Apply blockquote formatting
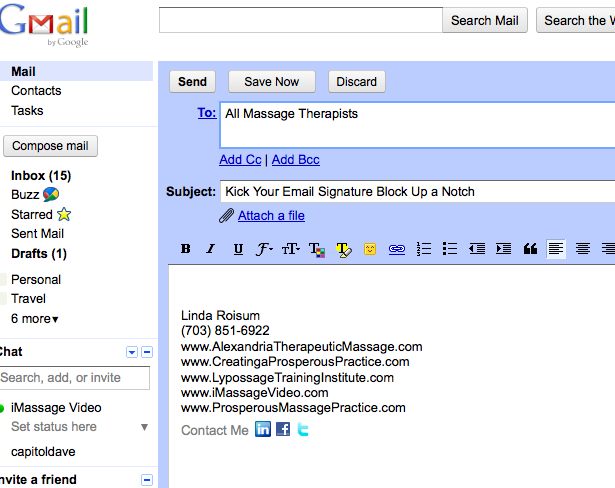This screenshot has width=615, height=488. [x=530, y=249]
